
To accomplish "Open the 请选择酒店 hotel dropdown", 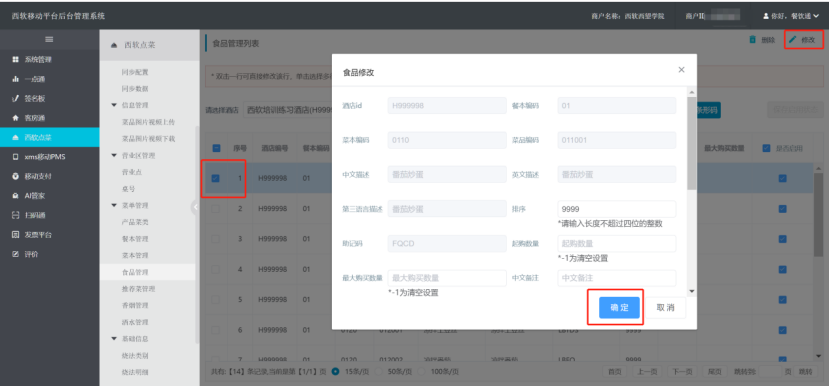I will point(288,110).
